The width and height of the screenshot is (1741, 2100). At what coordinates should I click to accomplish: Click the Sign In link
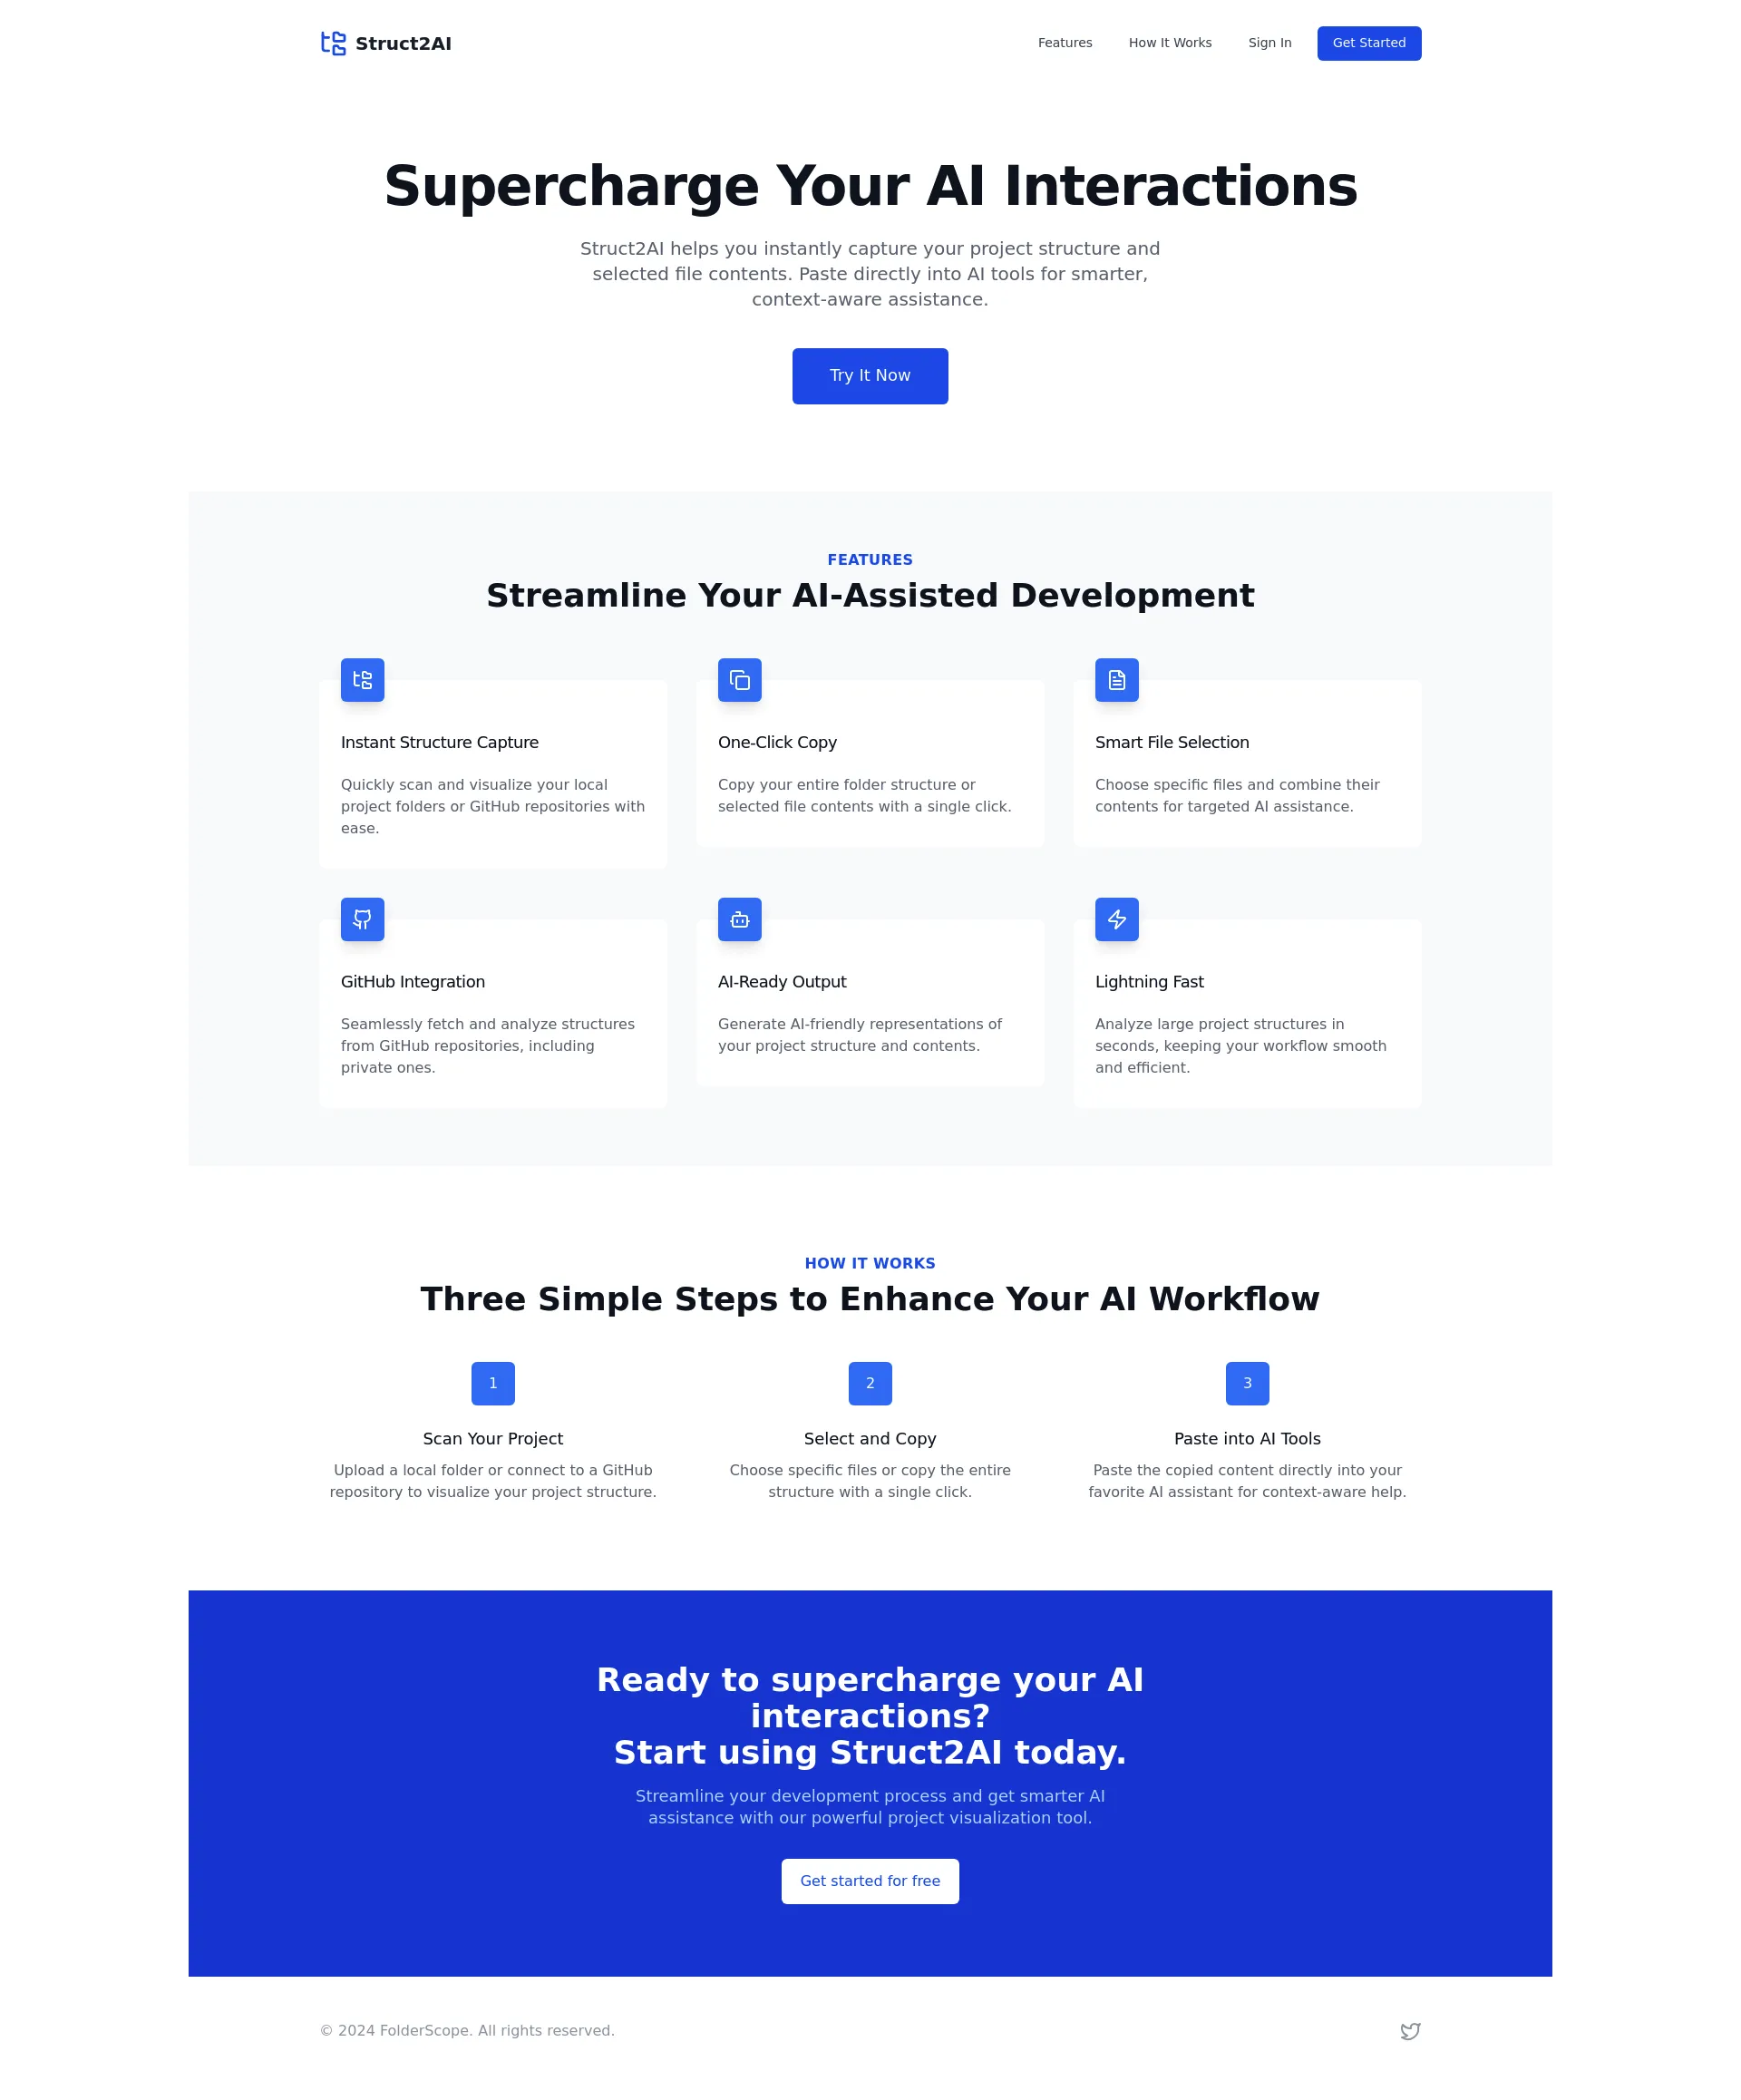1269,42
